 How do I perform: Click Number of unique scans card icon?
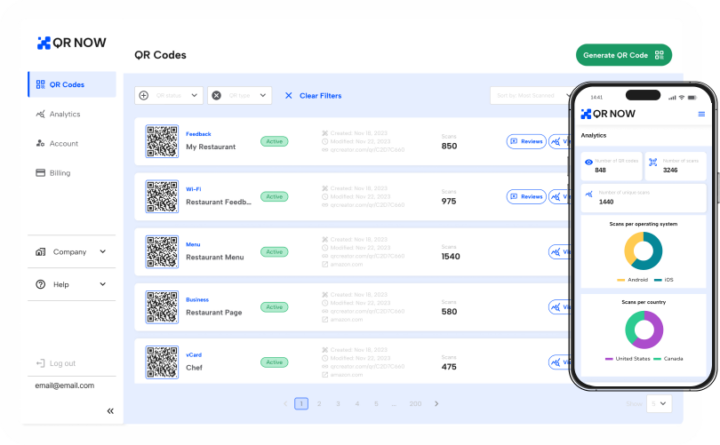pos(589,194)
